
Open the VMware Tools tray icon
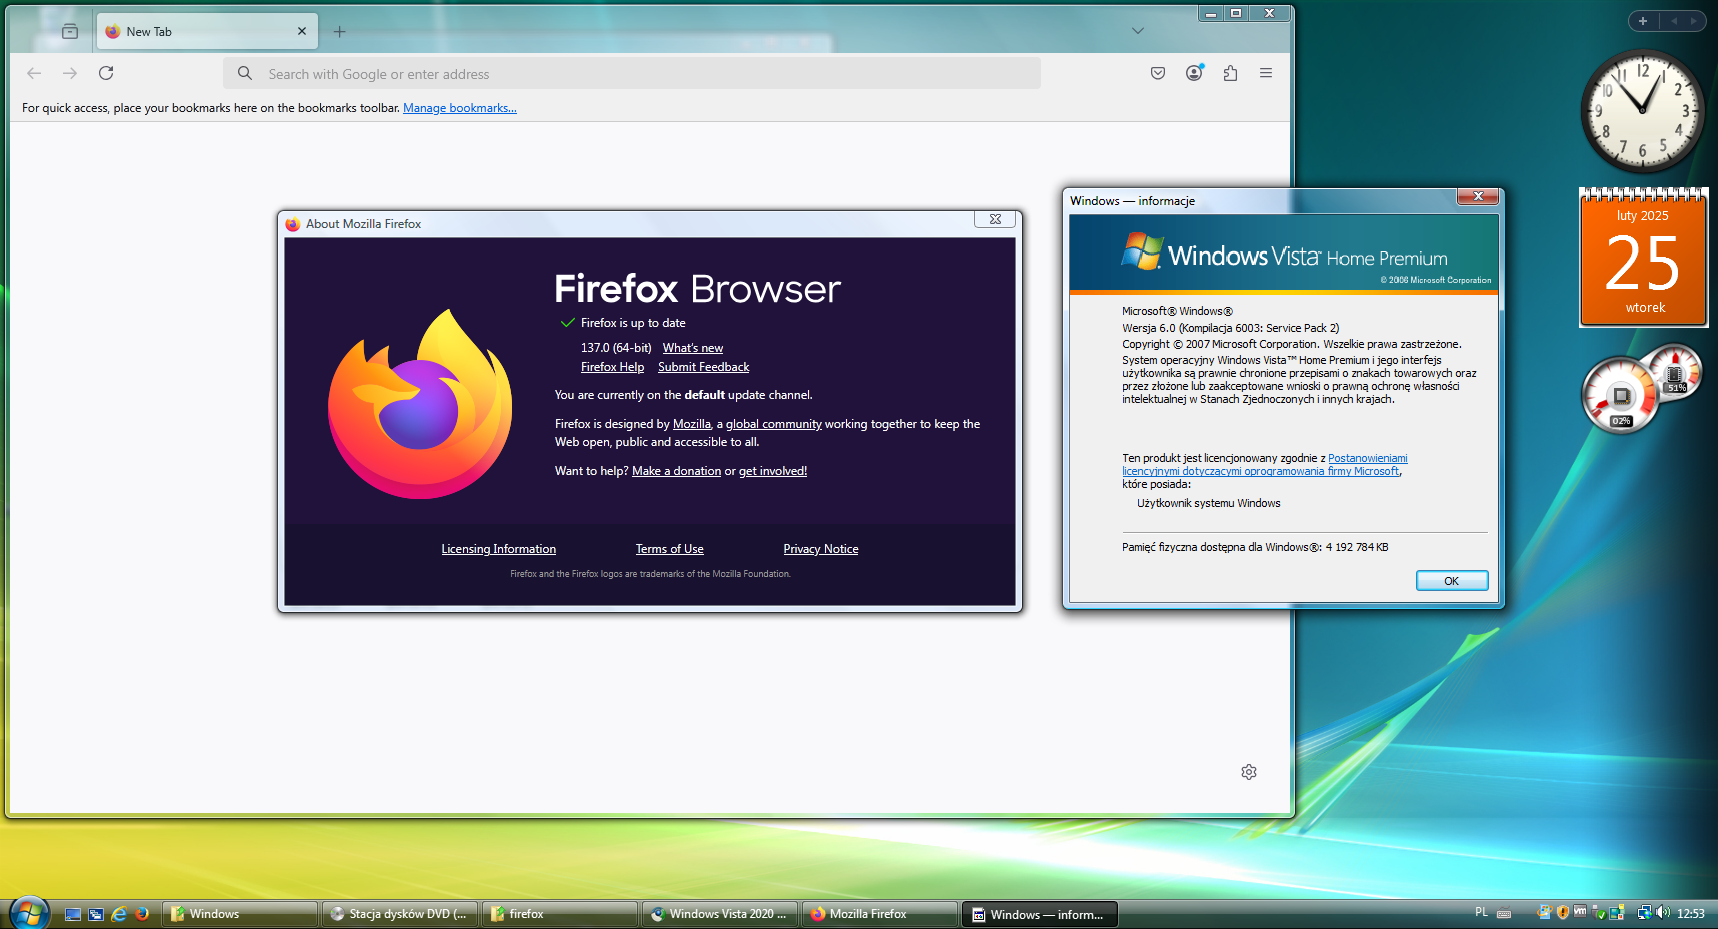point(1581,912)
